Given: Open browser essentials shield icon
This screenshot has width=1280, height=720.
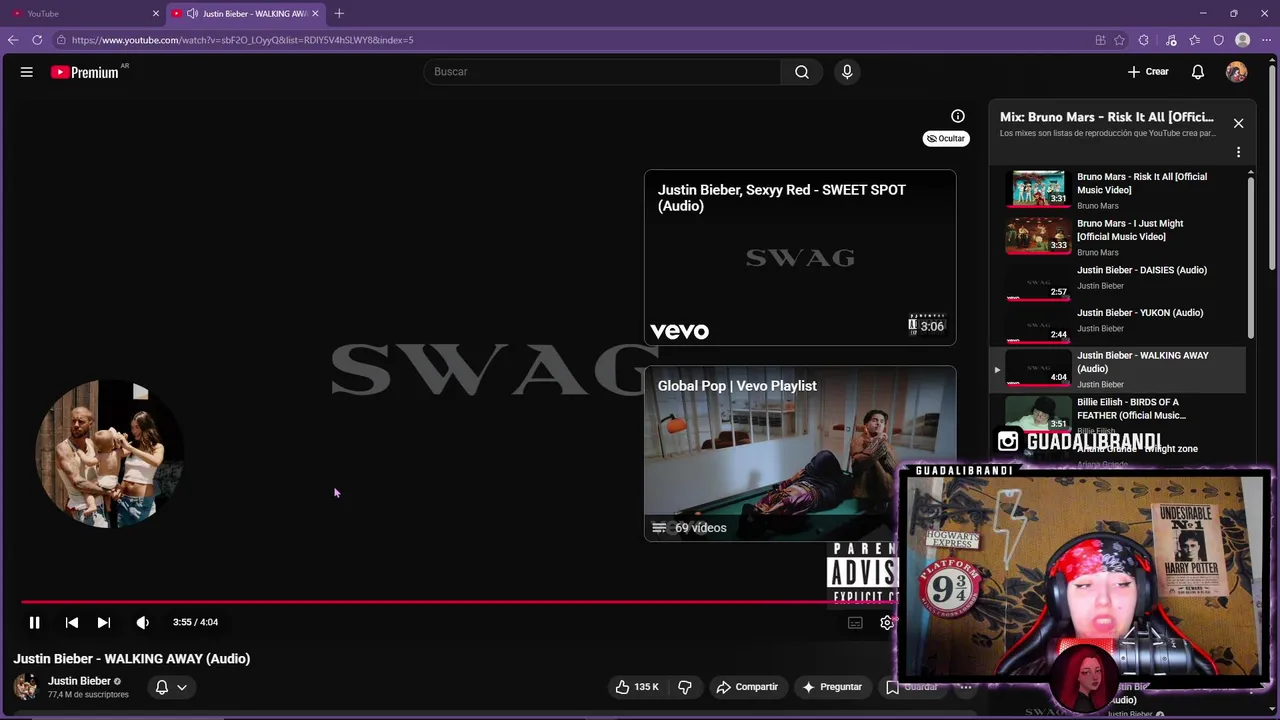Looking at the screenshot, I should tap(1218, 40).
